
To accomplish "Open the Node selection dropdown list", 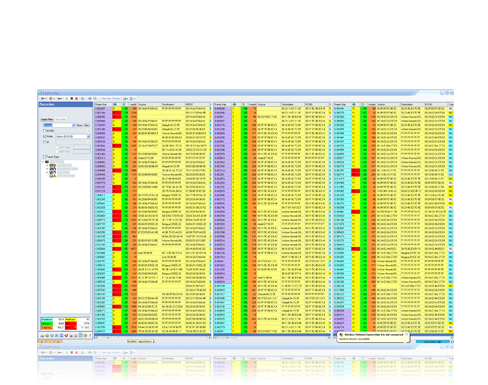I will 88,137.
